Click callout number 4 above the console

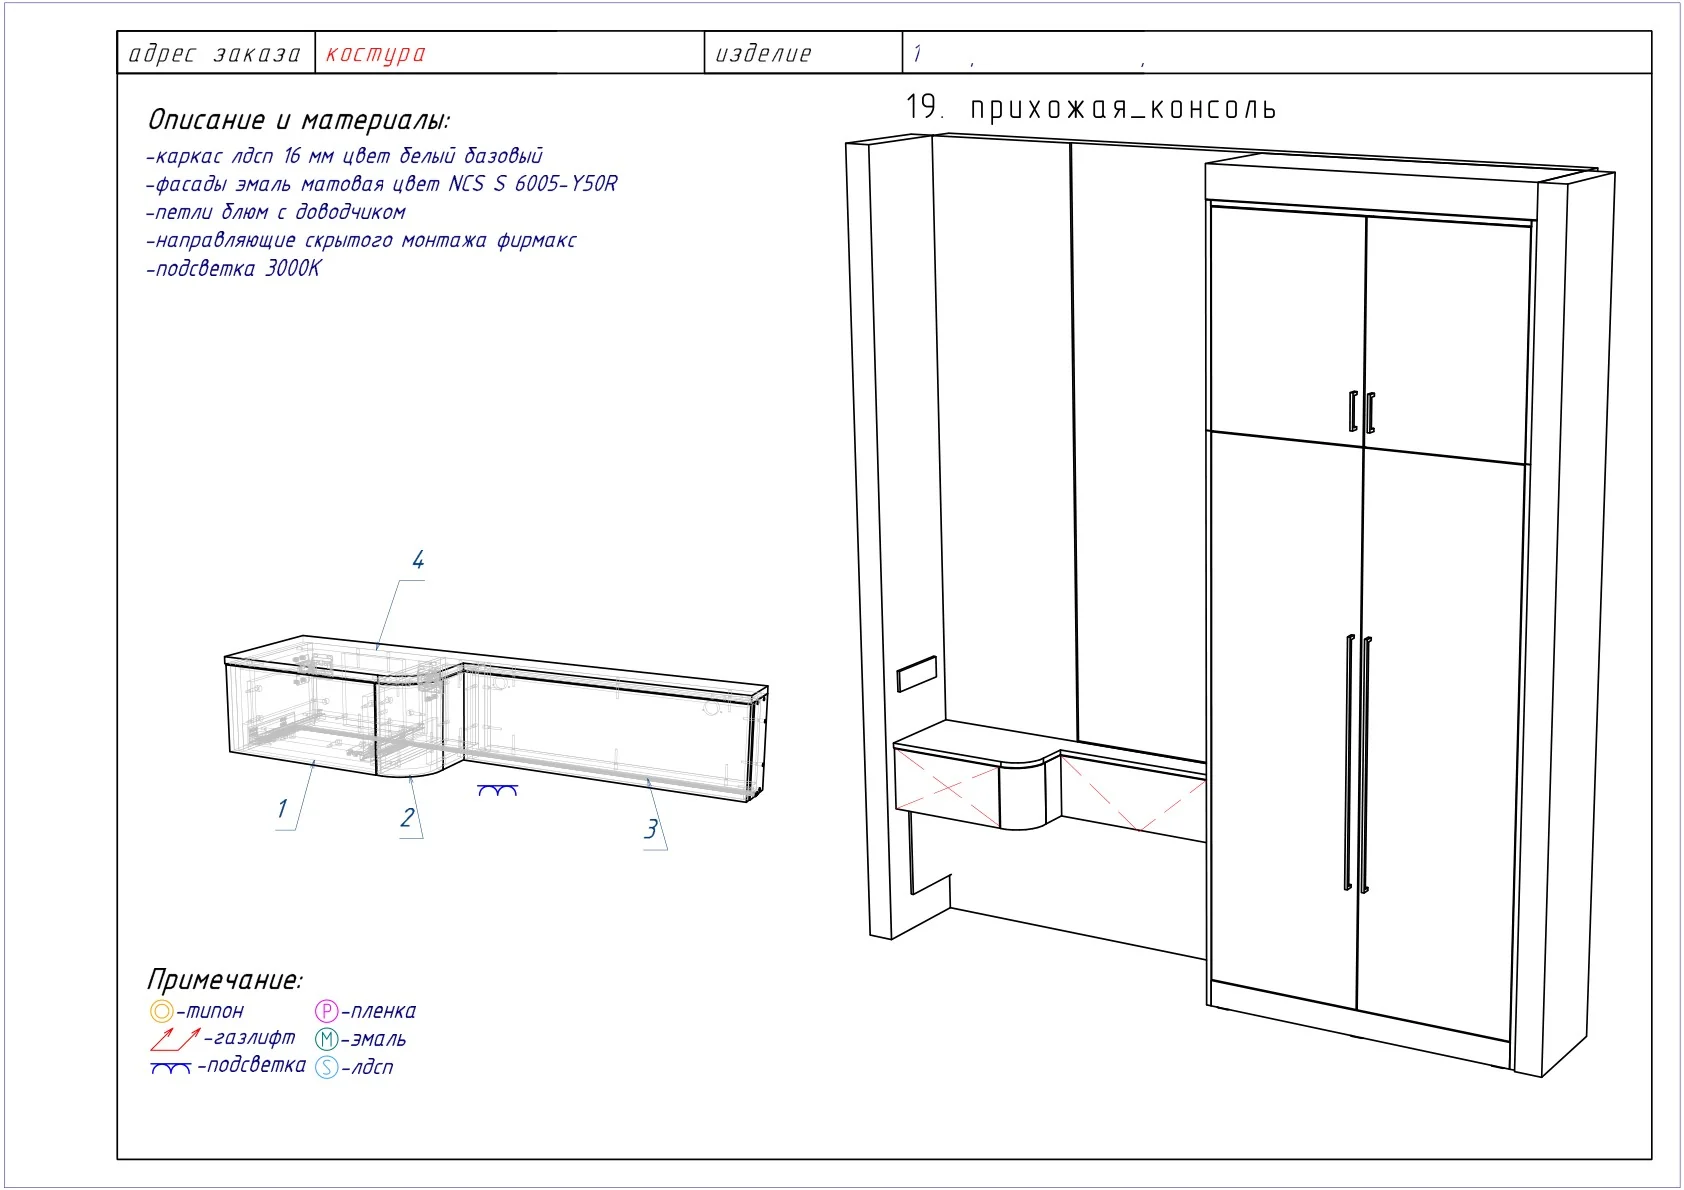(x=418, y=560)
